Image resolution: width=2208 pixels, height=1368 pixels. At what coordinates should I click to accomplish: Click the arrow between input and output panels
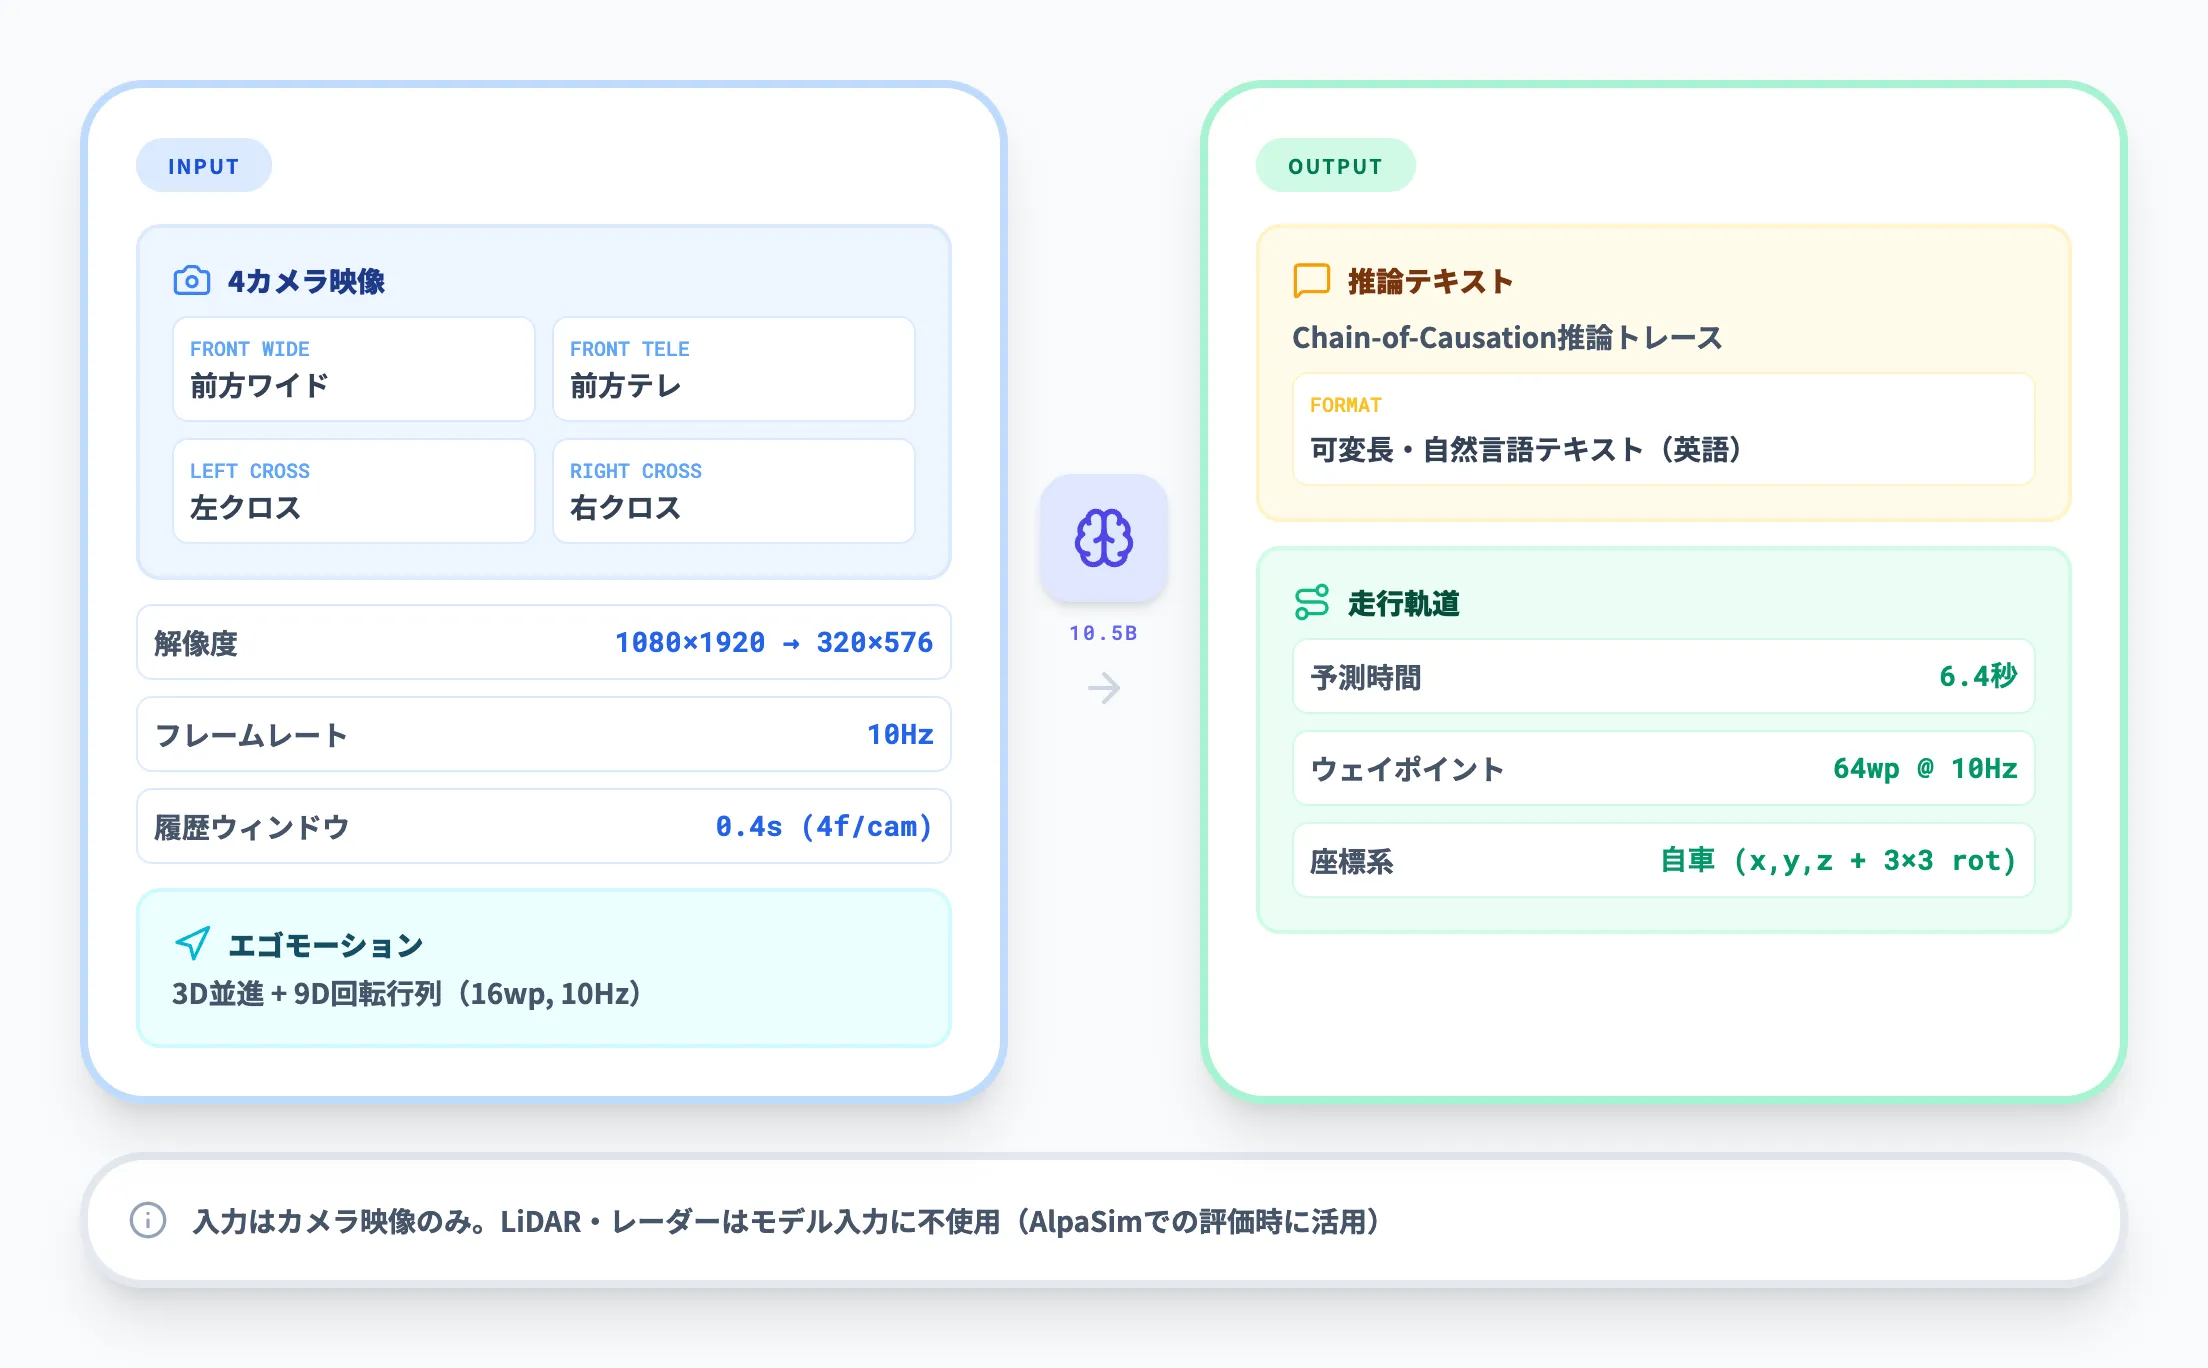coord(1103,688)
